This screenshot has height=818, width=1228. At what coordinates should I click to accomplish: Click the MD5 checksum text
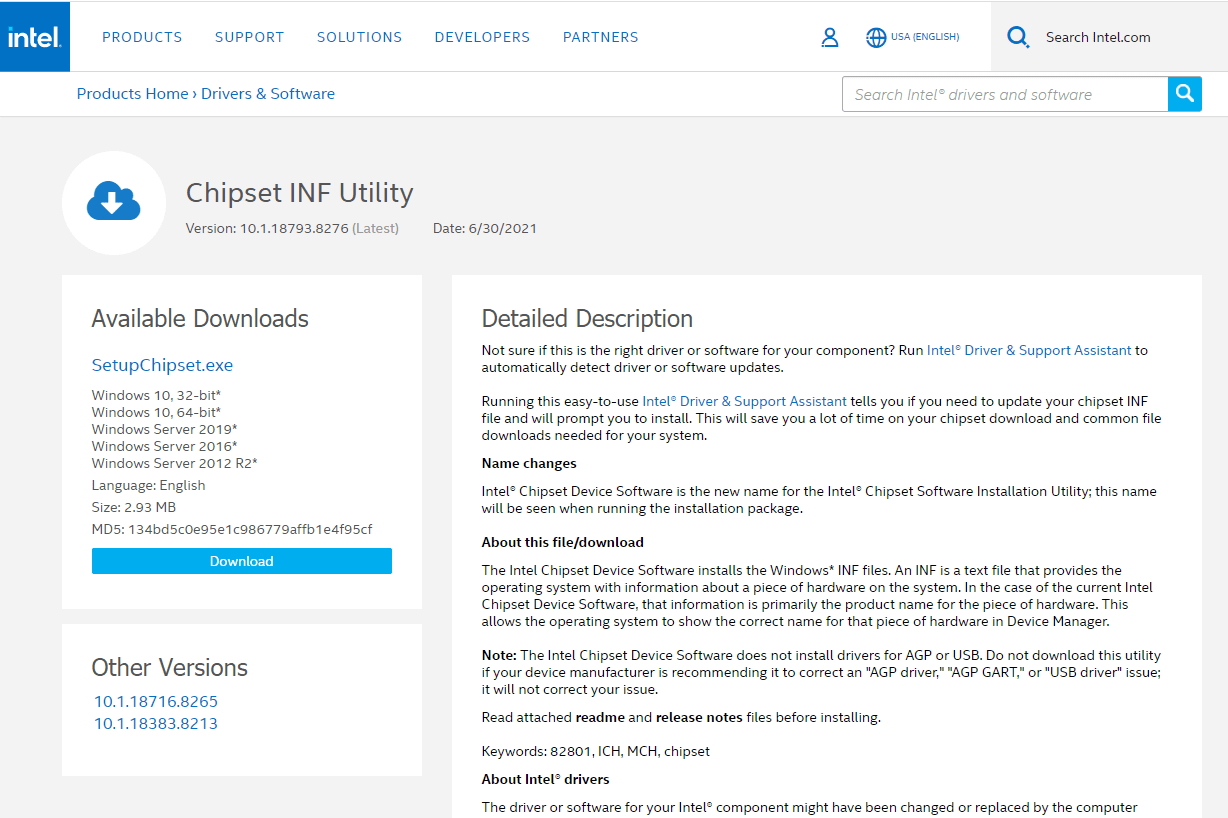pos(232,529)
